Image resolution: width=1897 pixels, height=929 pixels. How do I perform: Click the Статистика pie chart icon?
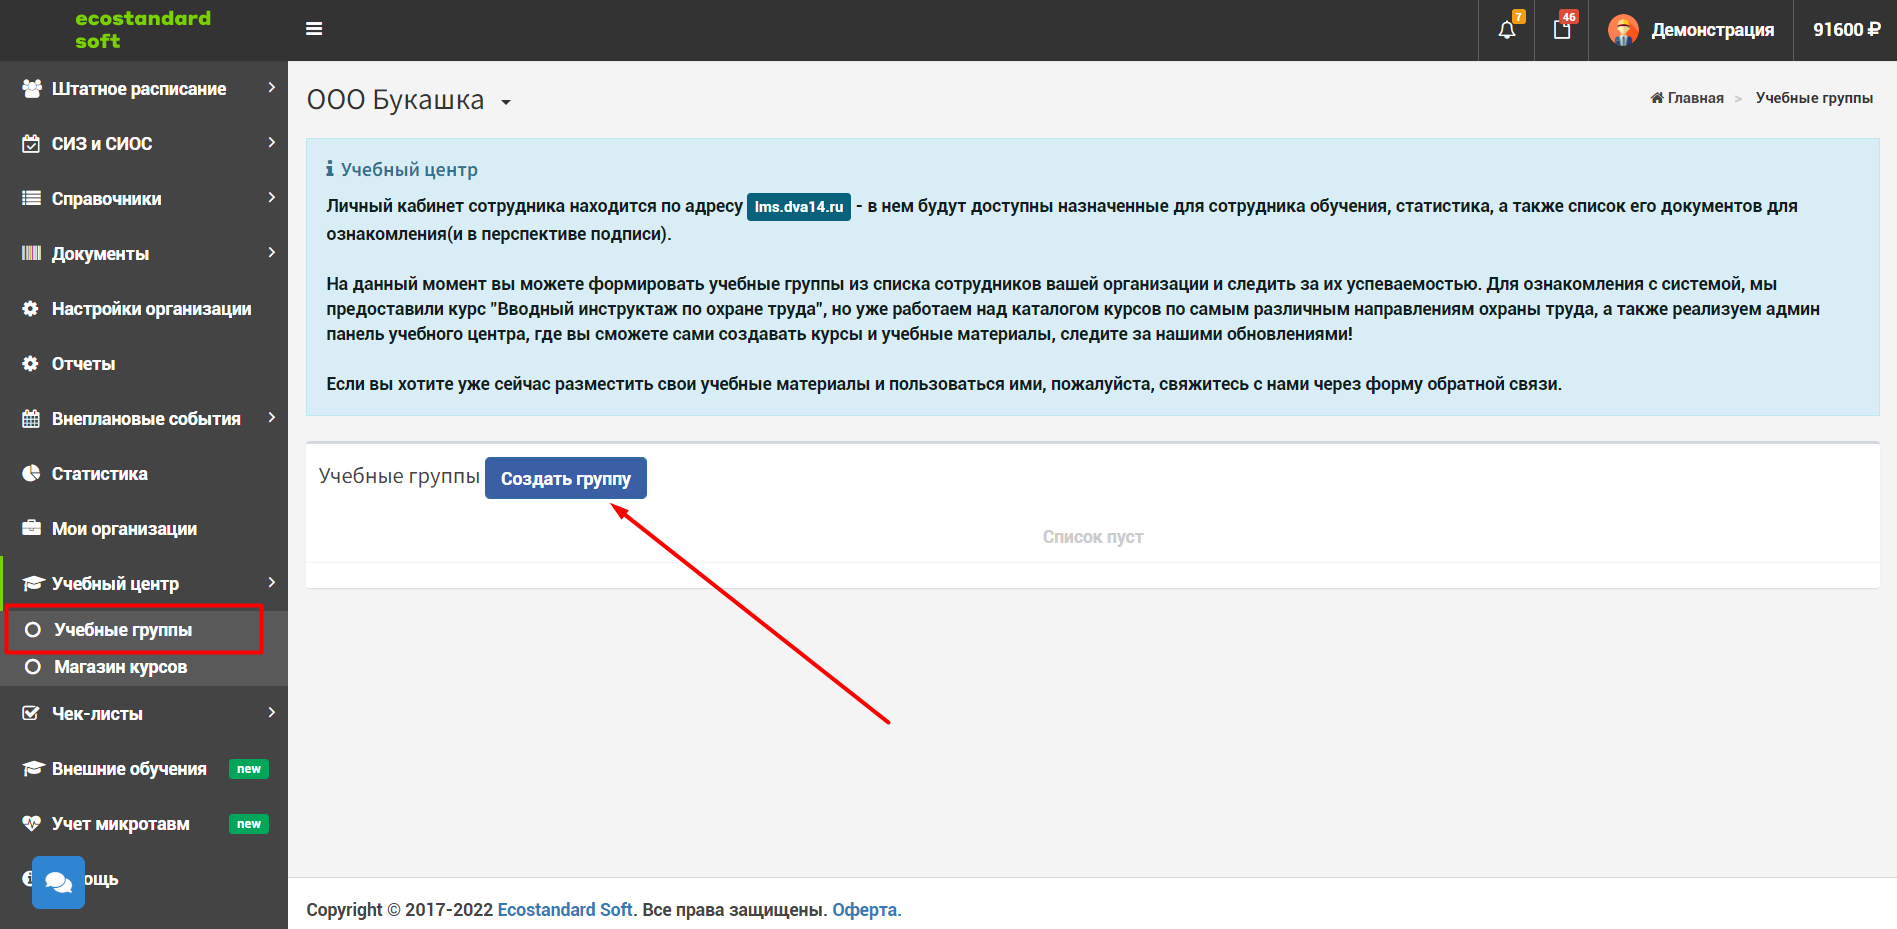(31, 473)
